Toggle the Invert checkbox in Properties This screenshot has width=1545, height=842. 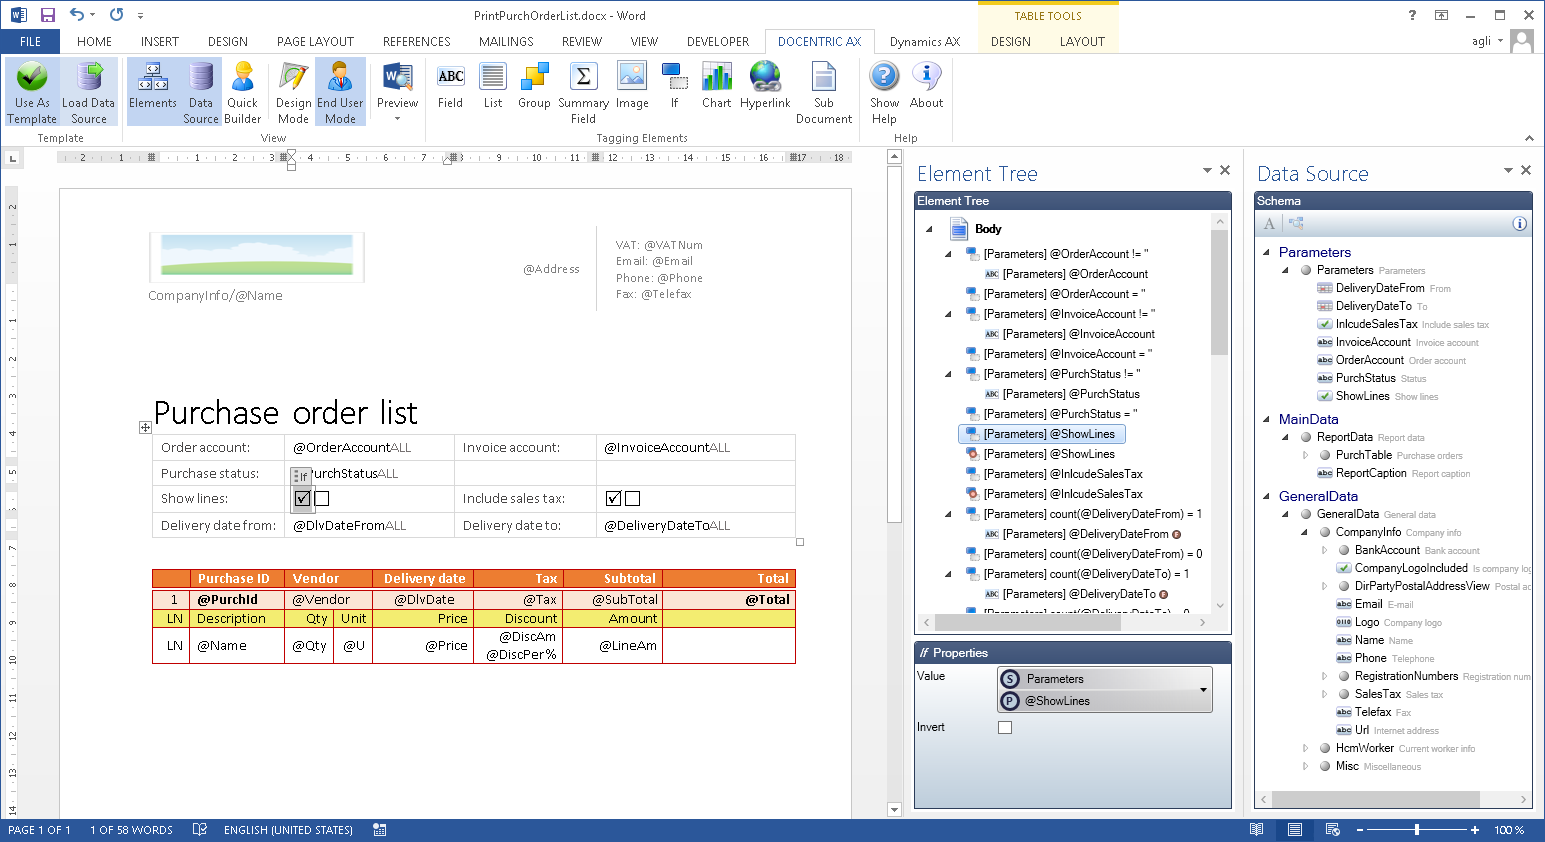tap(1005, 728)
